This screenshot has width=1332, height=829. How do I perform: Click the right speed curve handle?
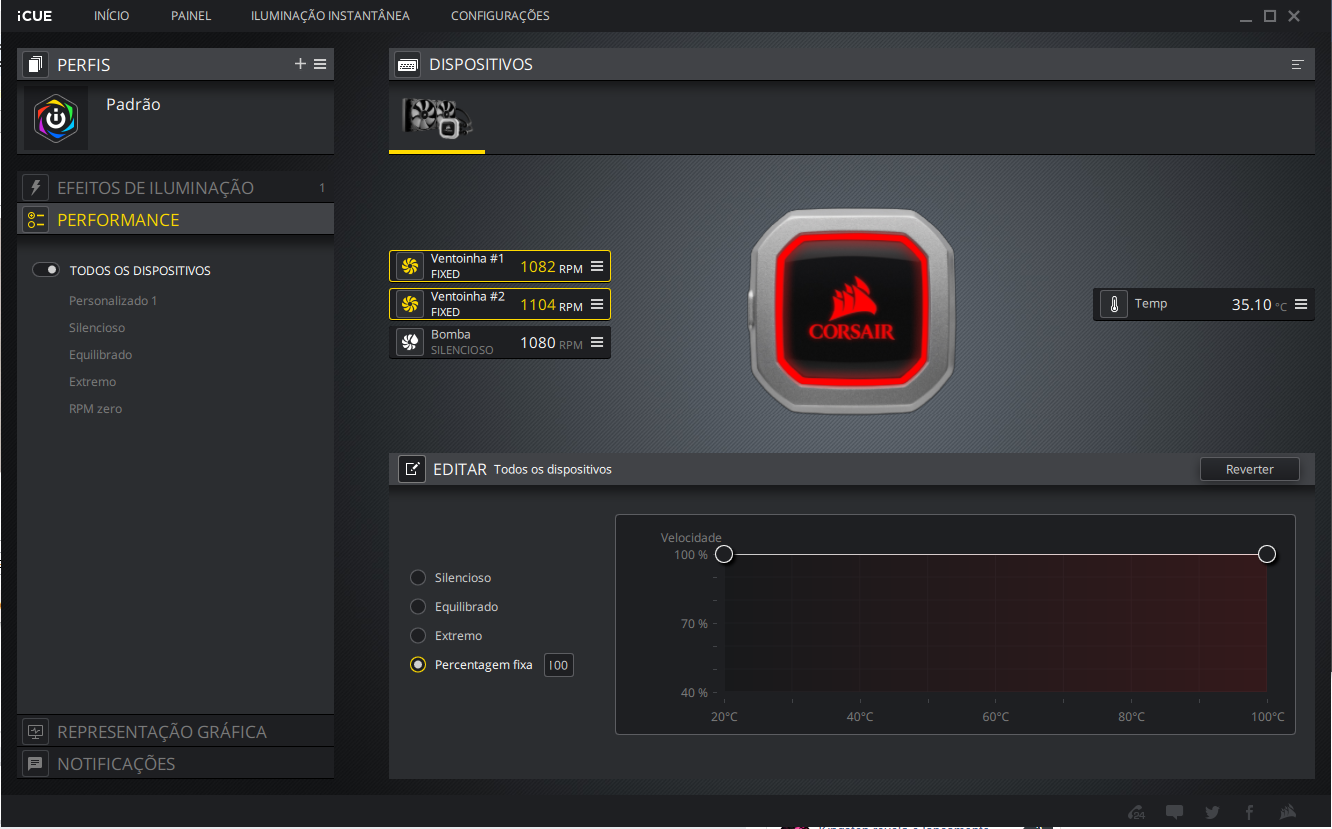(x=1267, y=554)
